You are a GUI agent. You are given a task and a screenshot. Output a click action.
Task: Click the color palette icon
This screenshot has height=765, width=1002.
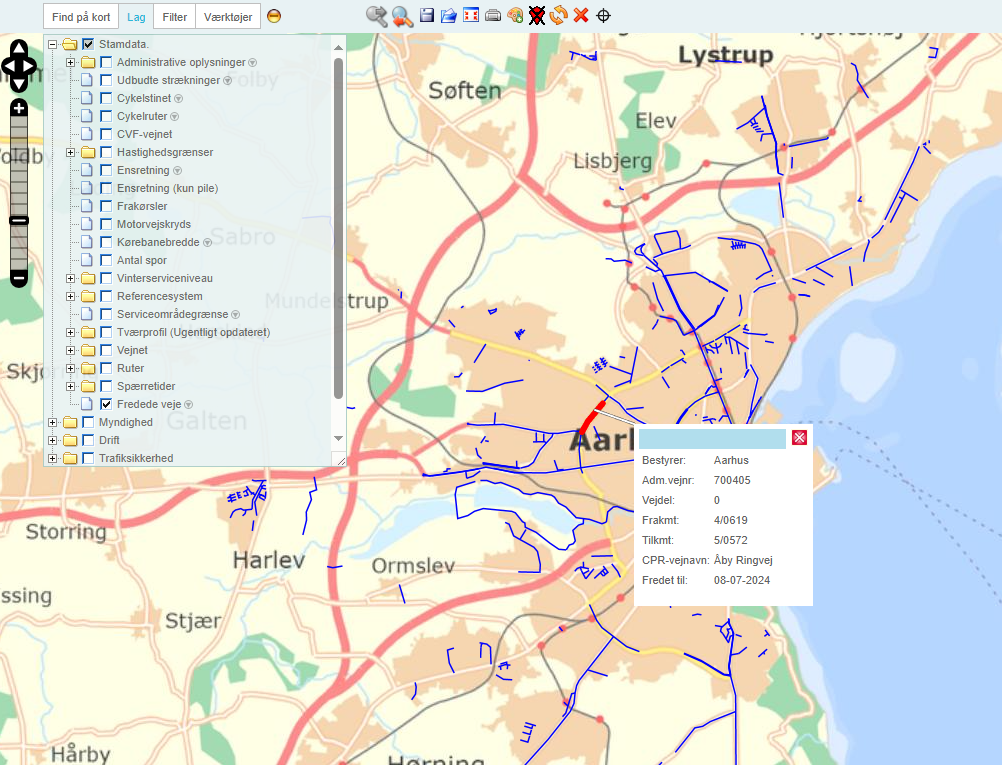[x=515, y=15]
